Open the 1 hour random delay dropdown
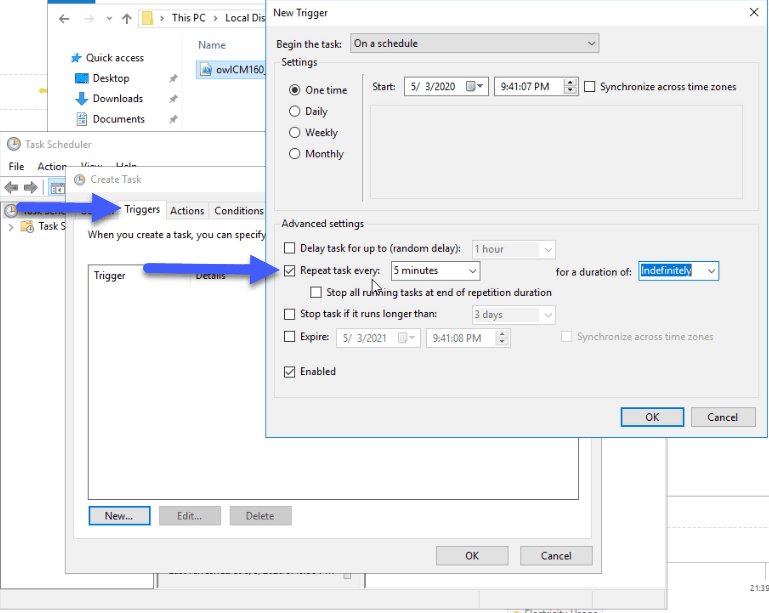Image resolution: width=769 pixels, height=613 pixels. tap(513, 250)
